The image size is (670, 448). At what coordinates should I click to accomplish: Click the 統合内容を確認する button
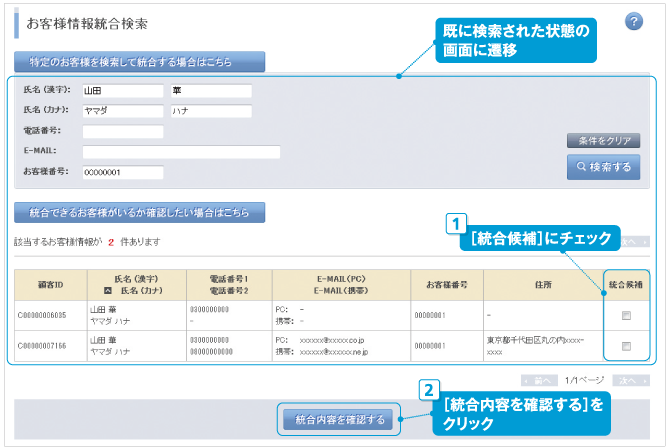(x=340, y=419)
